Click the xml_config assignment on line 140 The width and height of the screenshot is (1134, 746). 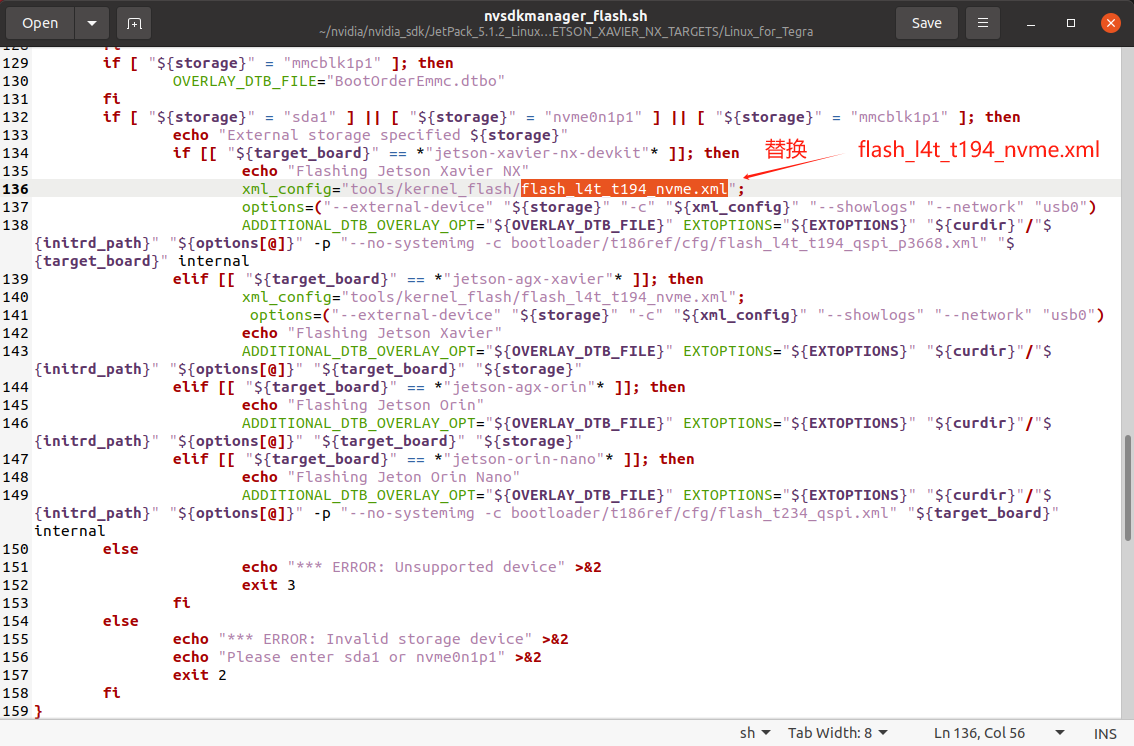pyautogui.click(x=493, y=297)
